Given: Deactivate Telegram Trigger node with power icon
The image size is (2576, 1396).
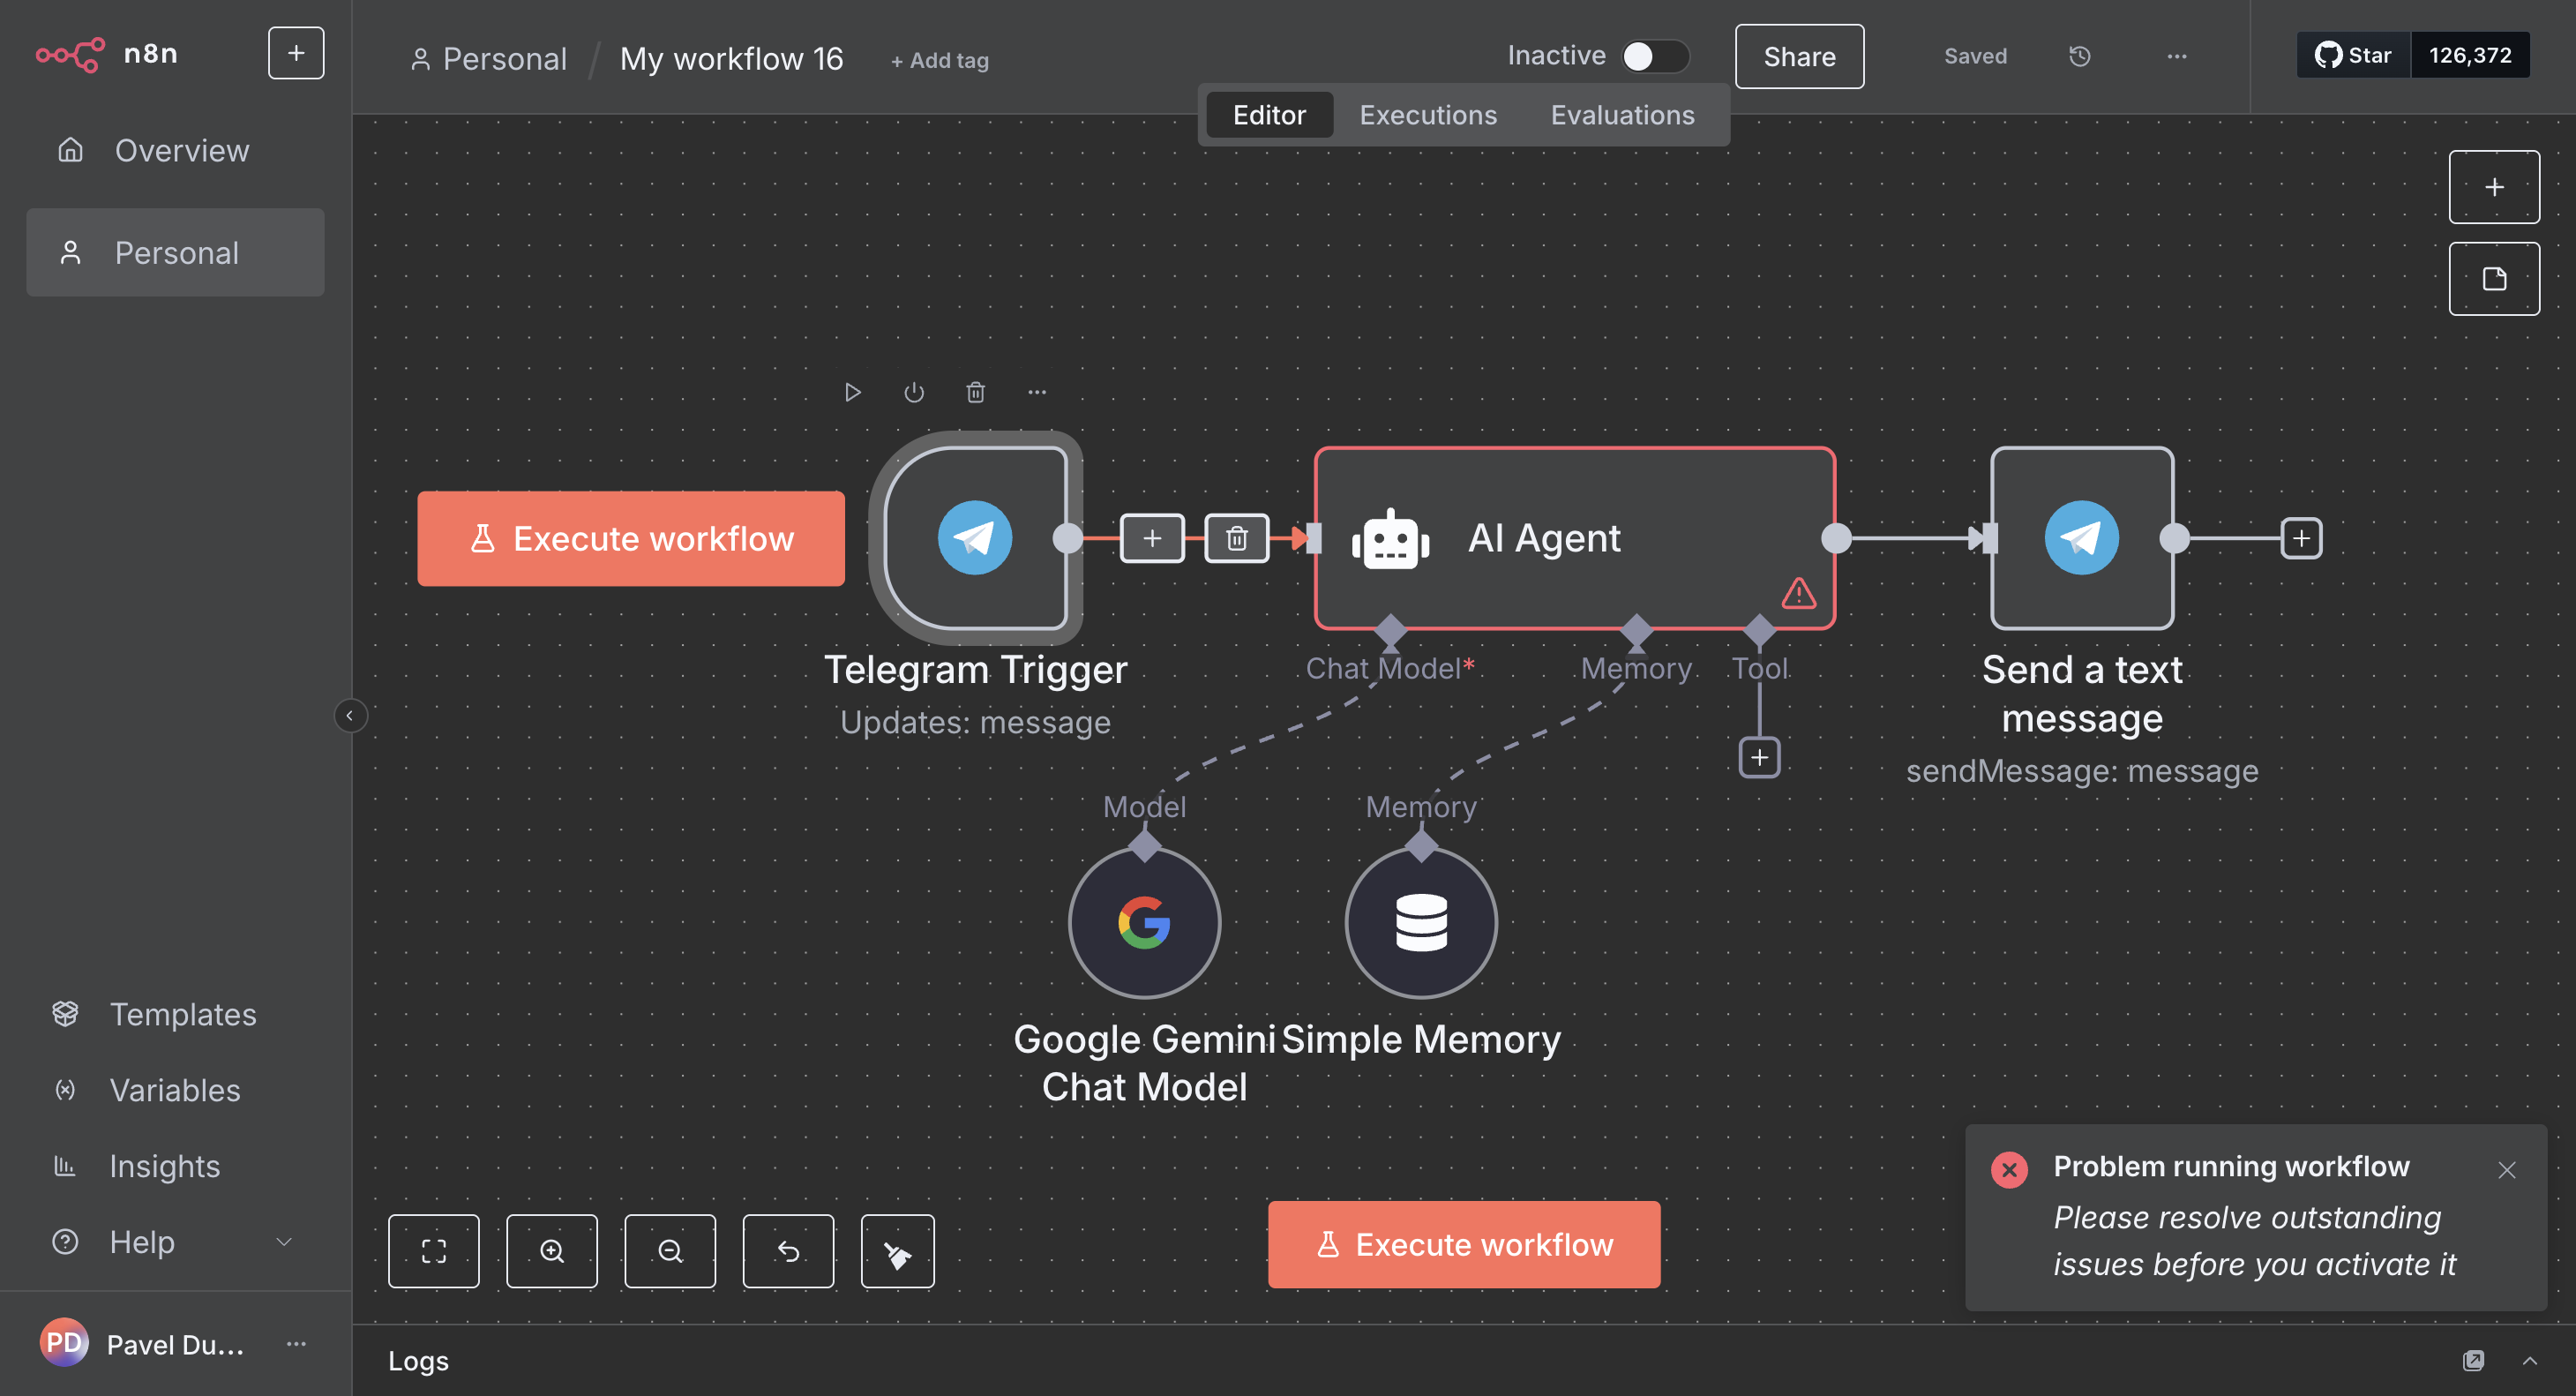Looking at the screenshot, I should [x=913, y=392].
